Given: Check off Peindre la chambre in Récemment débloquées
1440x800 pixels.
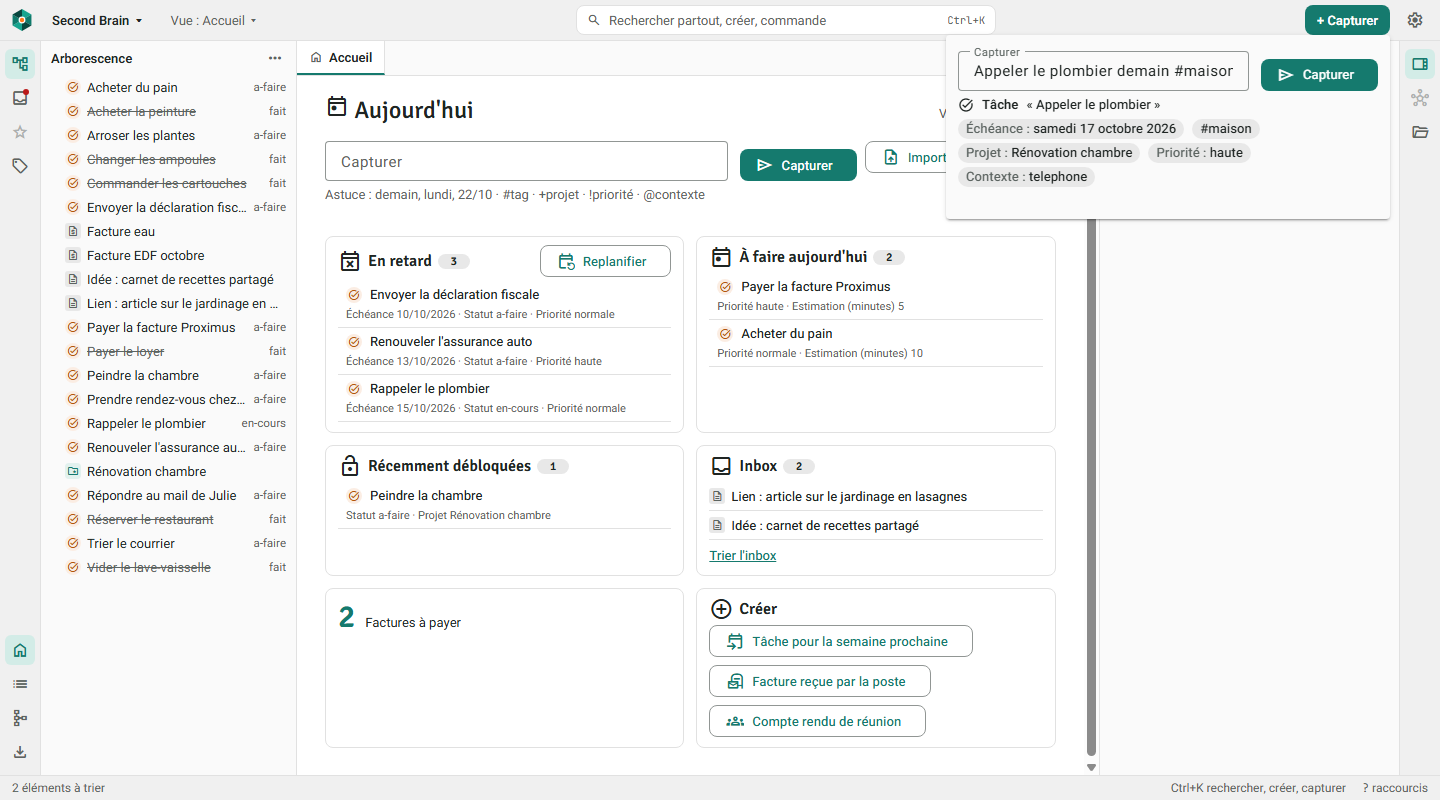Looking at the screenshot, I should [354, 496].
